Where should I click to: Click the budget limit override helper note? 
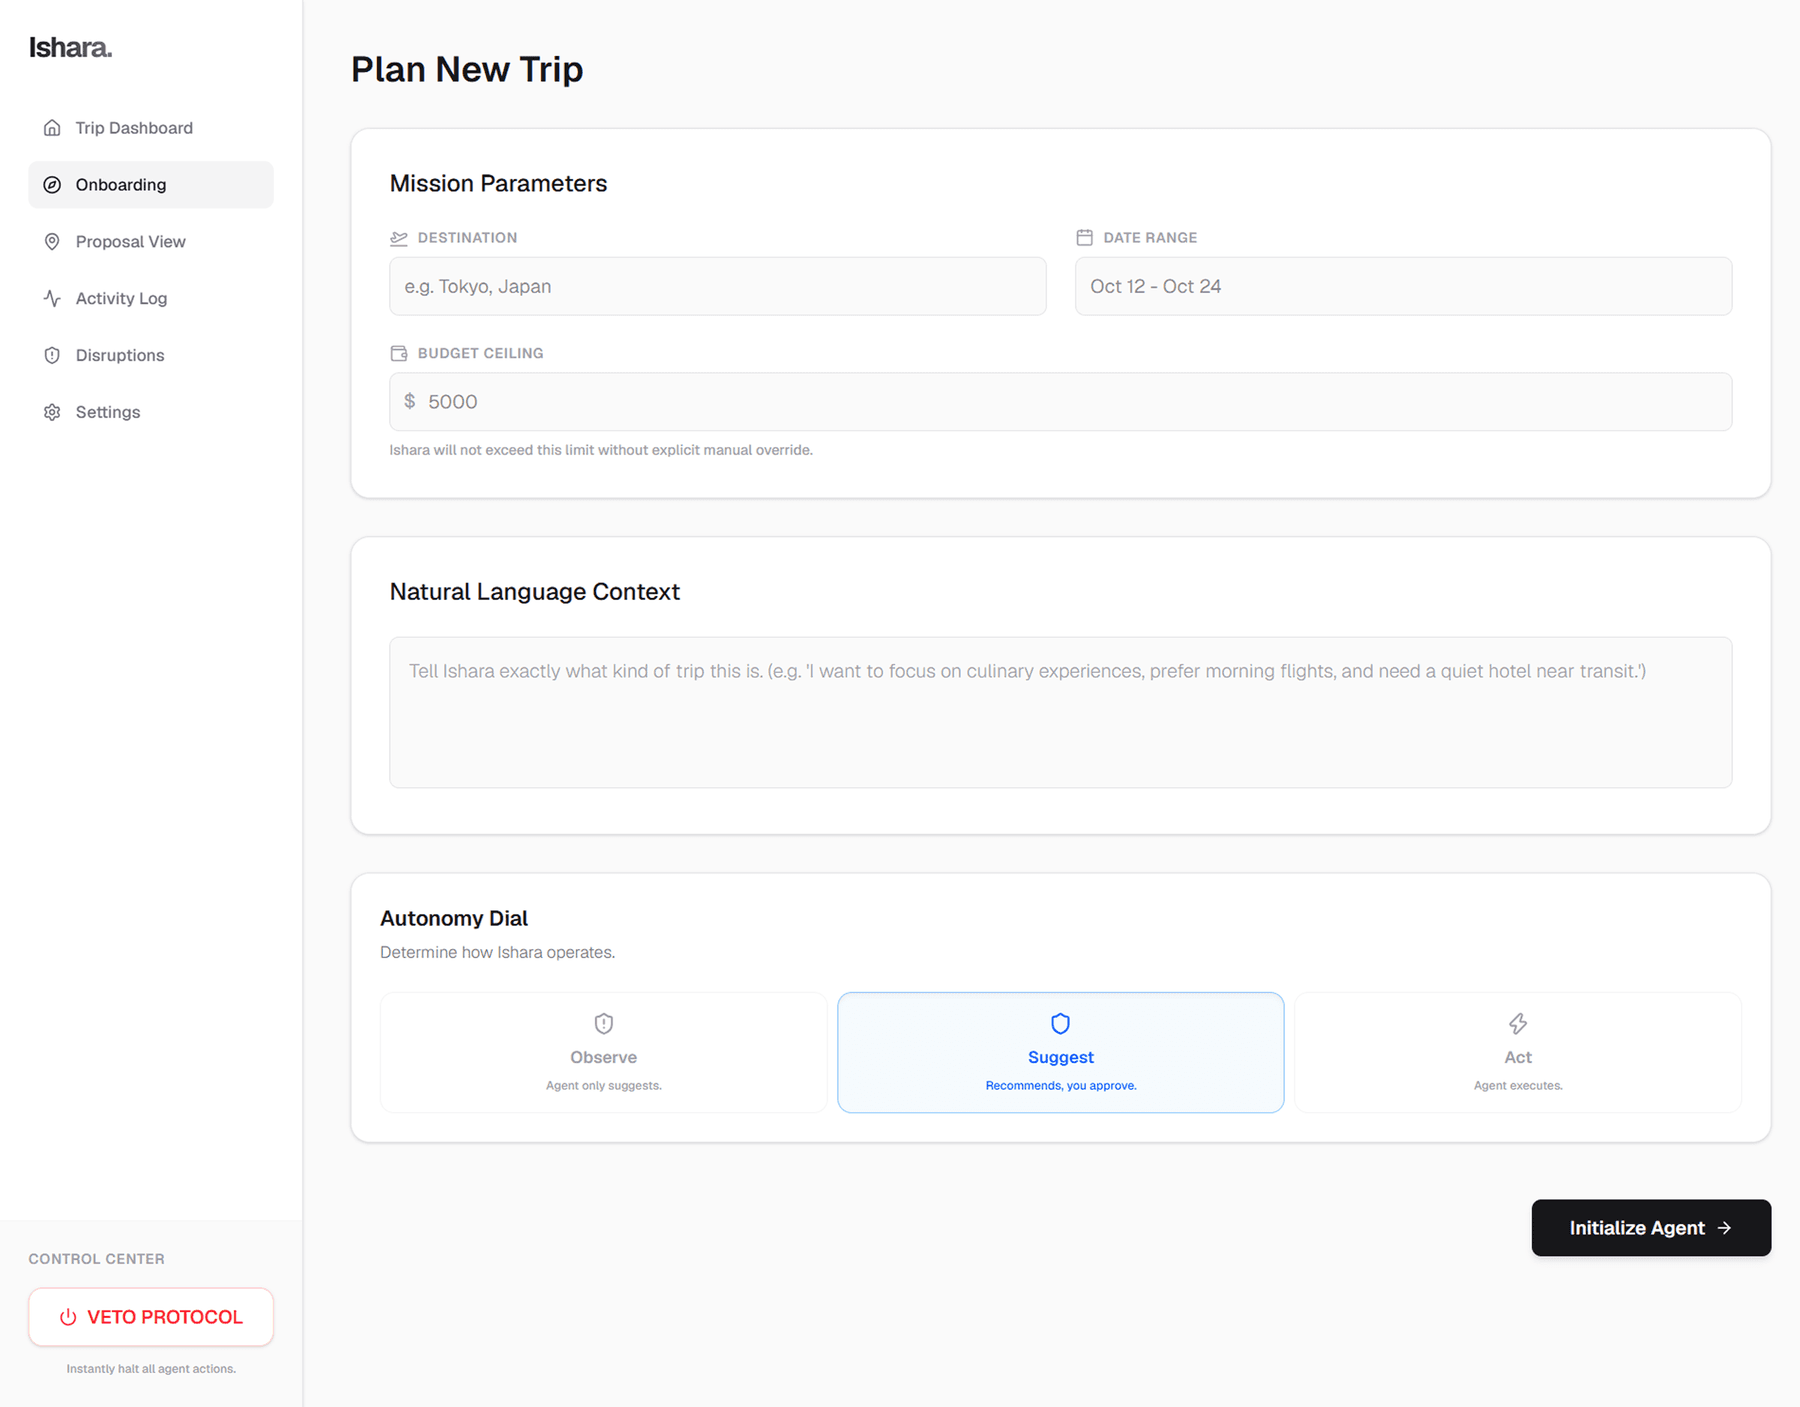601,450
